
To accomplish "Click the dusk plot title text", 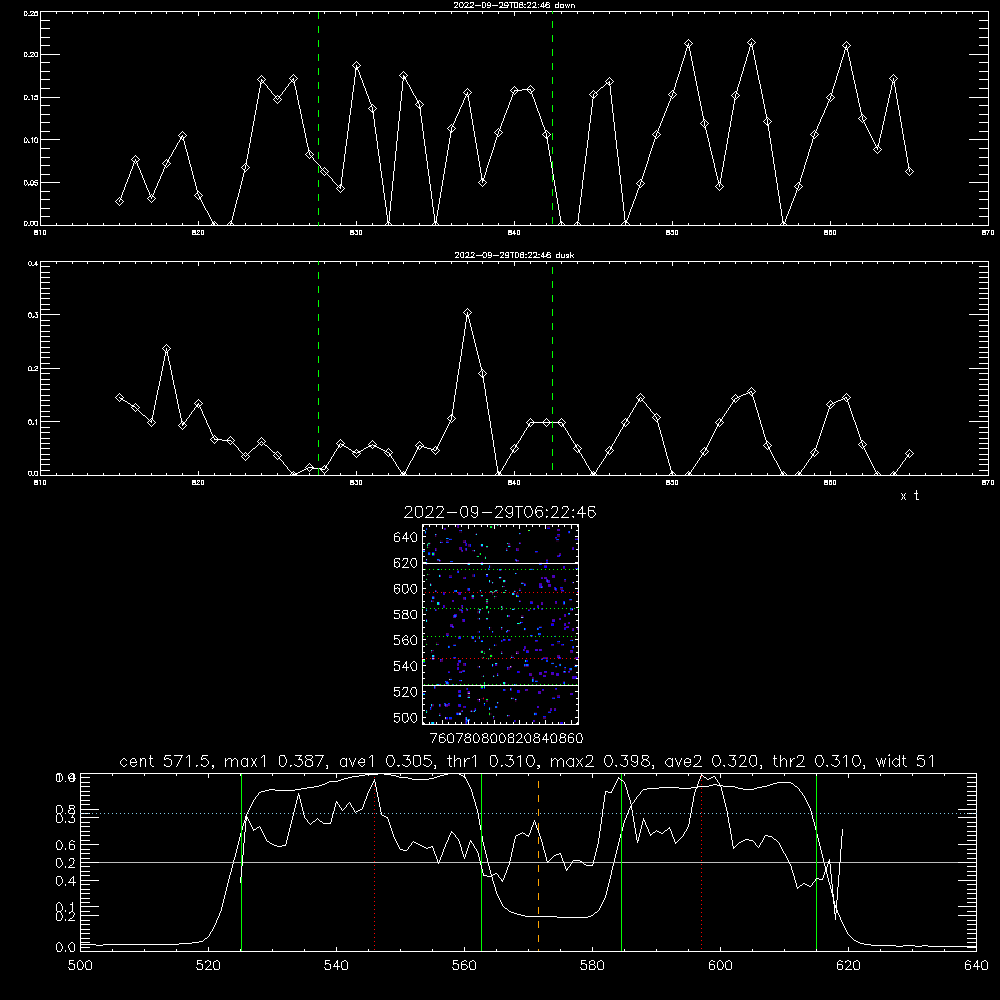I will click(x=514, y=255).
